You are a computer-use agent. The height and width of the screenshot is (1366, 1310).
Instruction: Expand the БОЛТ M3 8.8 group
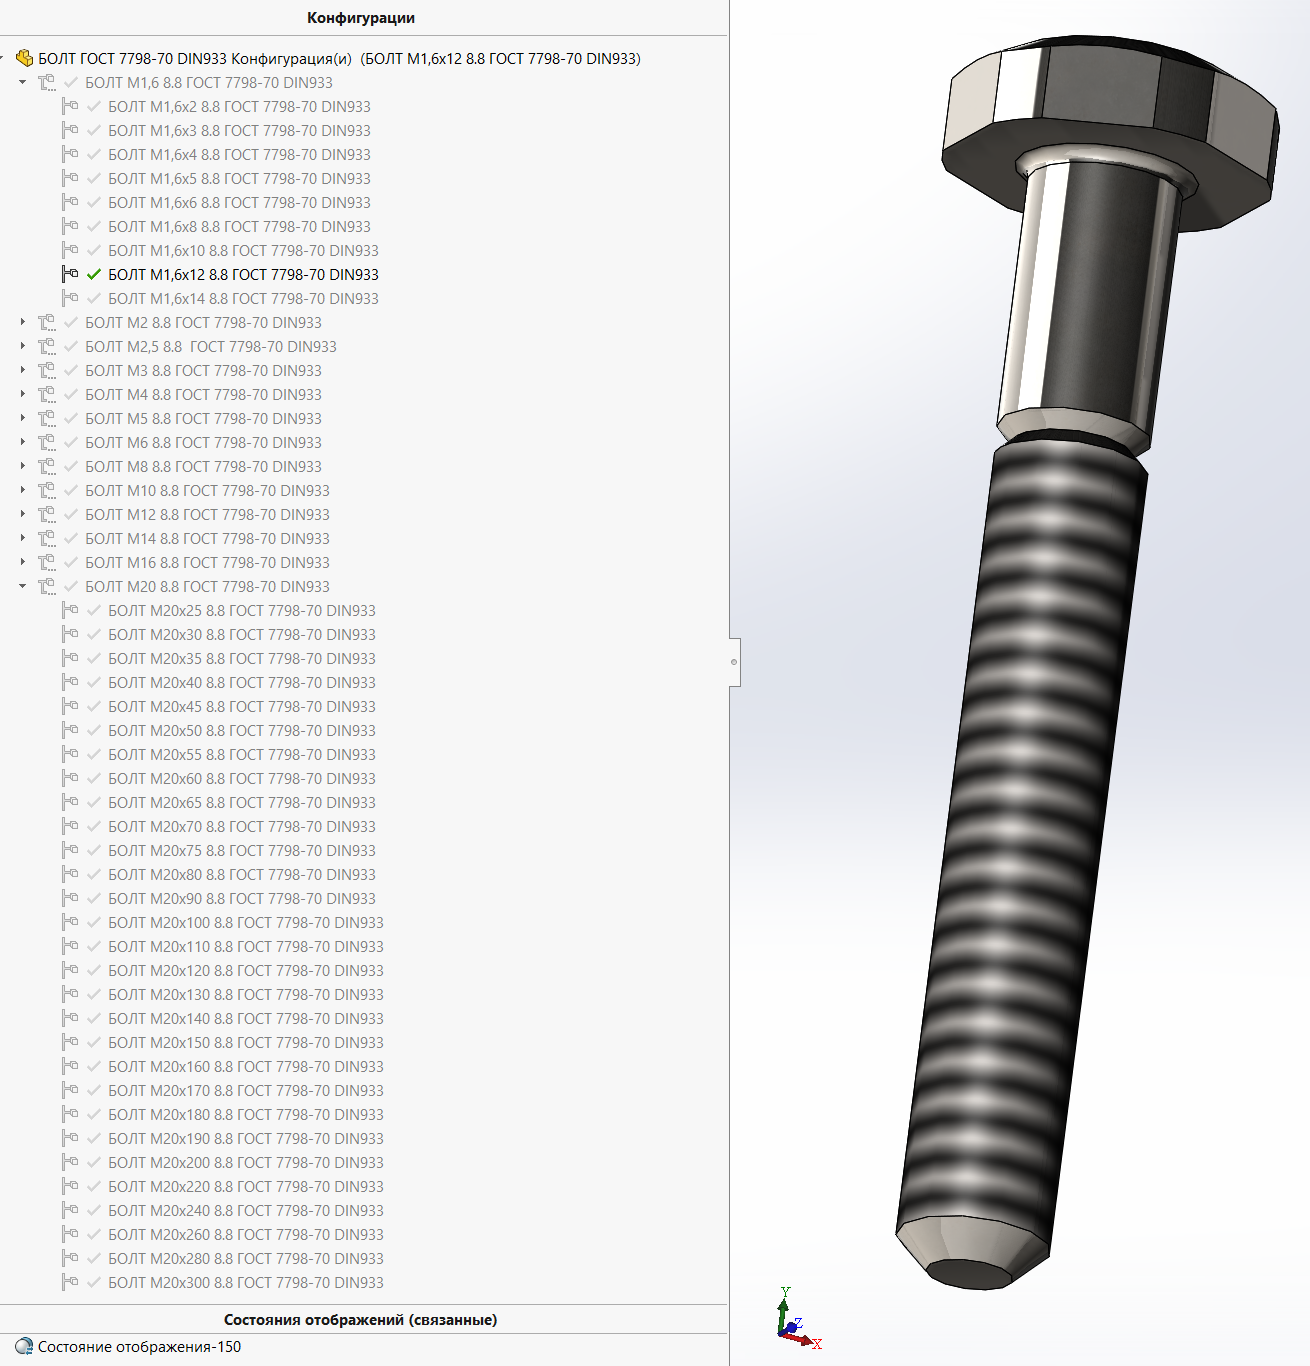click(22, 370)
